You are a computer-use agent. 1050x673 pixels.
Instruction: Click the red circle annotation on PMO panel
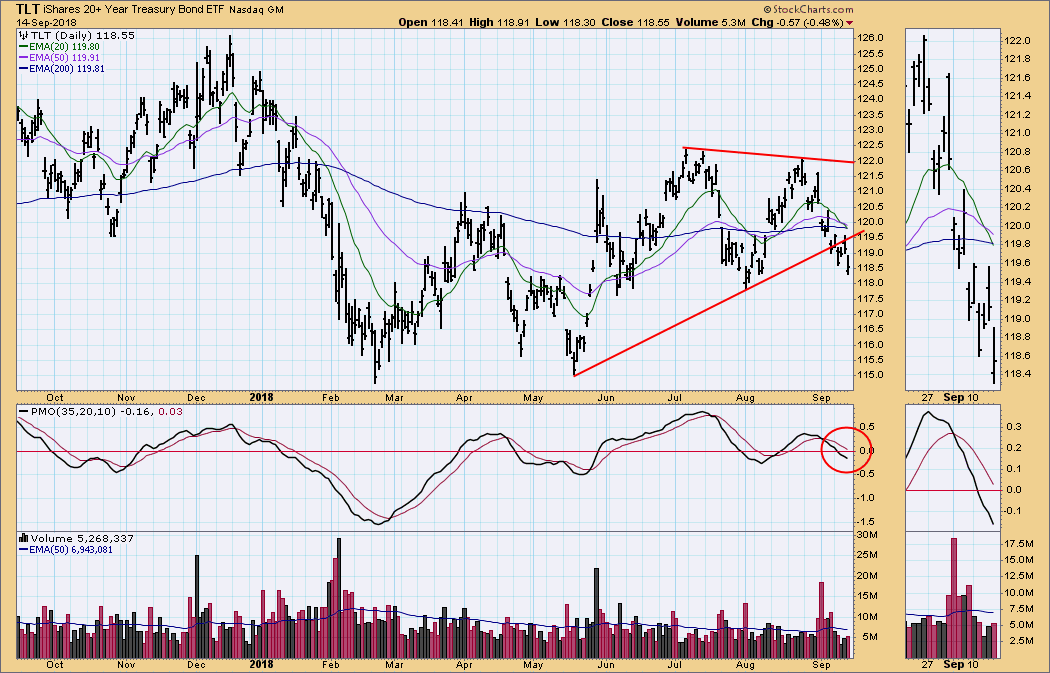click(x=843, y=449)
